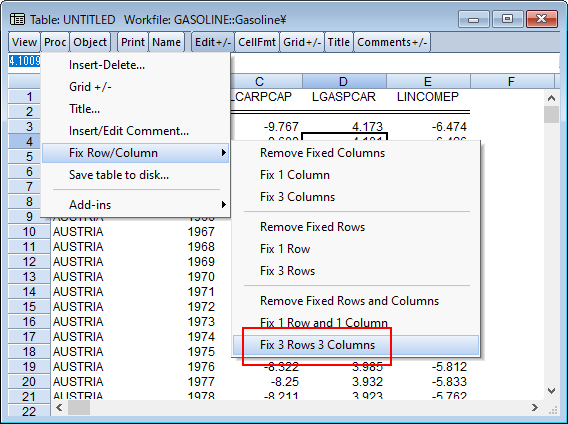
Task: Toggle Grid+/- in the toolbar
Action: coord(302,42)
